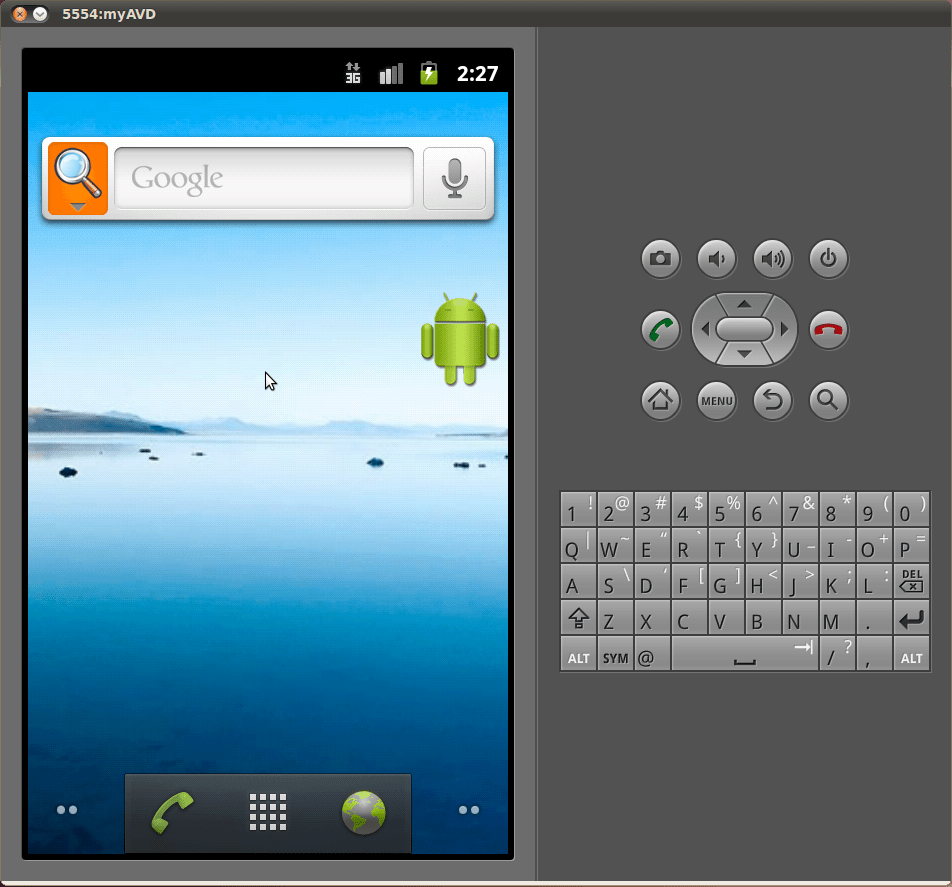Click the D-pad right arrow
The height and width of the screenshot is (887, 952).
pyautogui.click(x=784, y=330)
